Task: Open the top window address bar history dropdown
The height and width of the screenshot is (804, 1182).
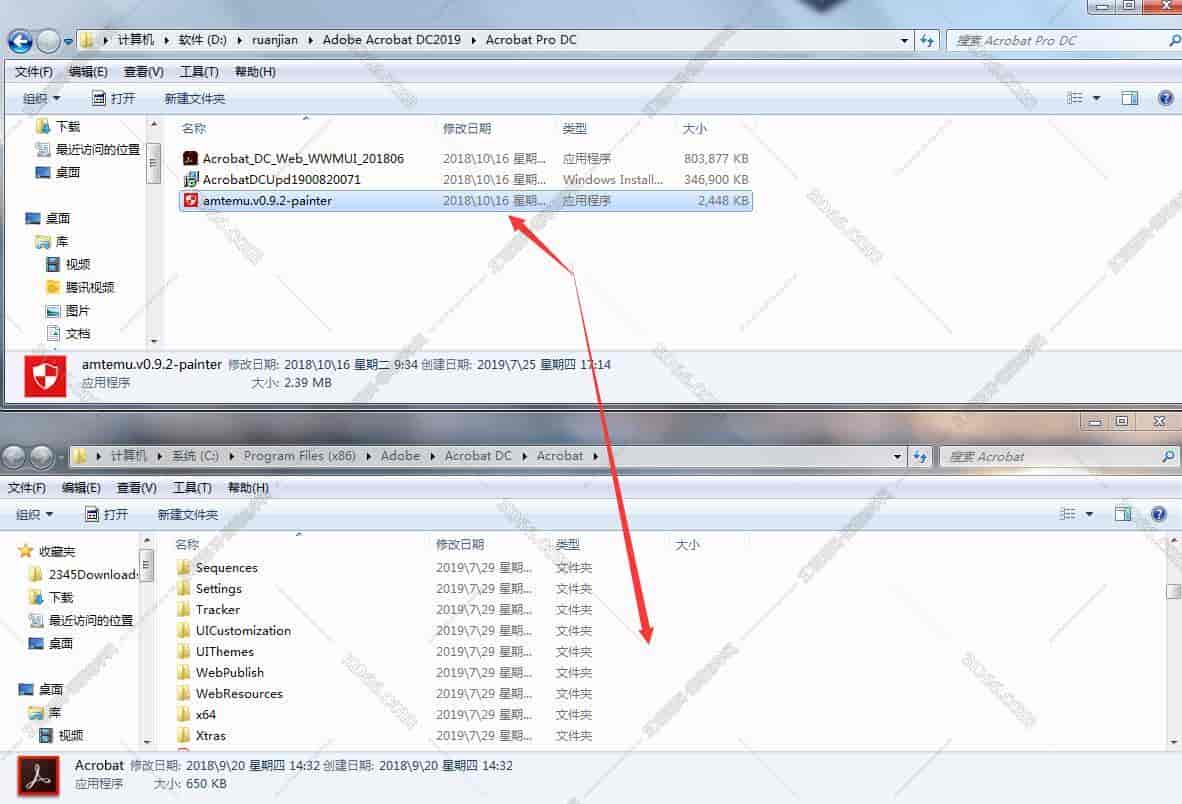Action: click(904, 41)
